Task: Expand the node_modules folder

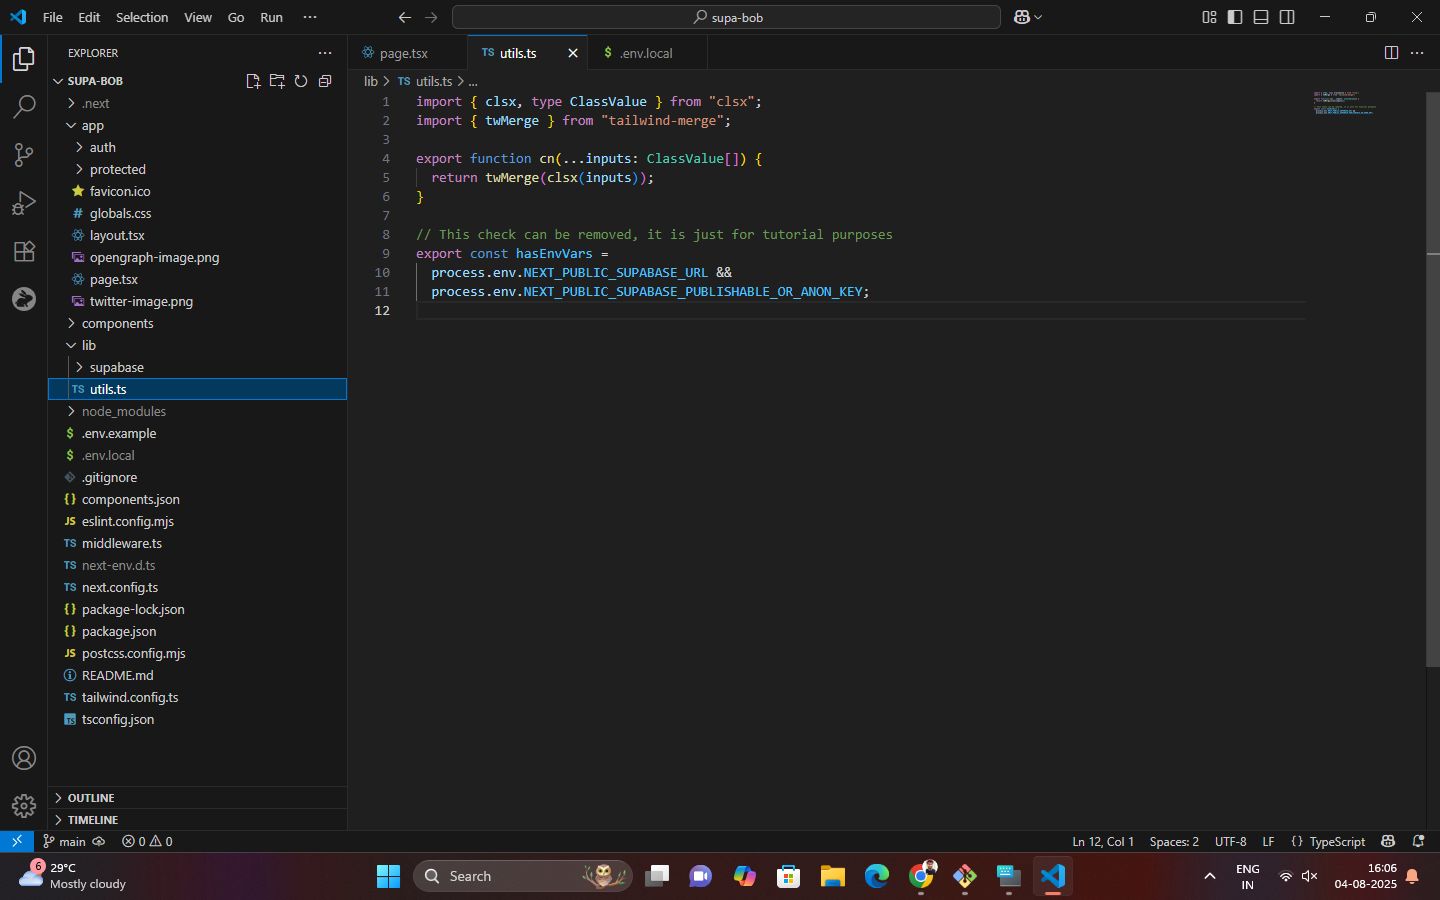Action: (x=197, y=411)
